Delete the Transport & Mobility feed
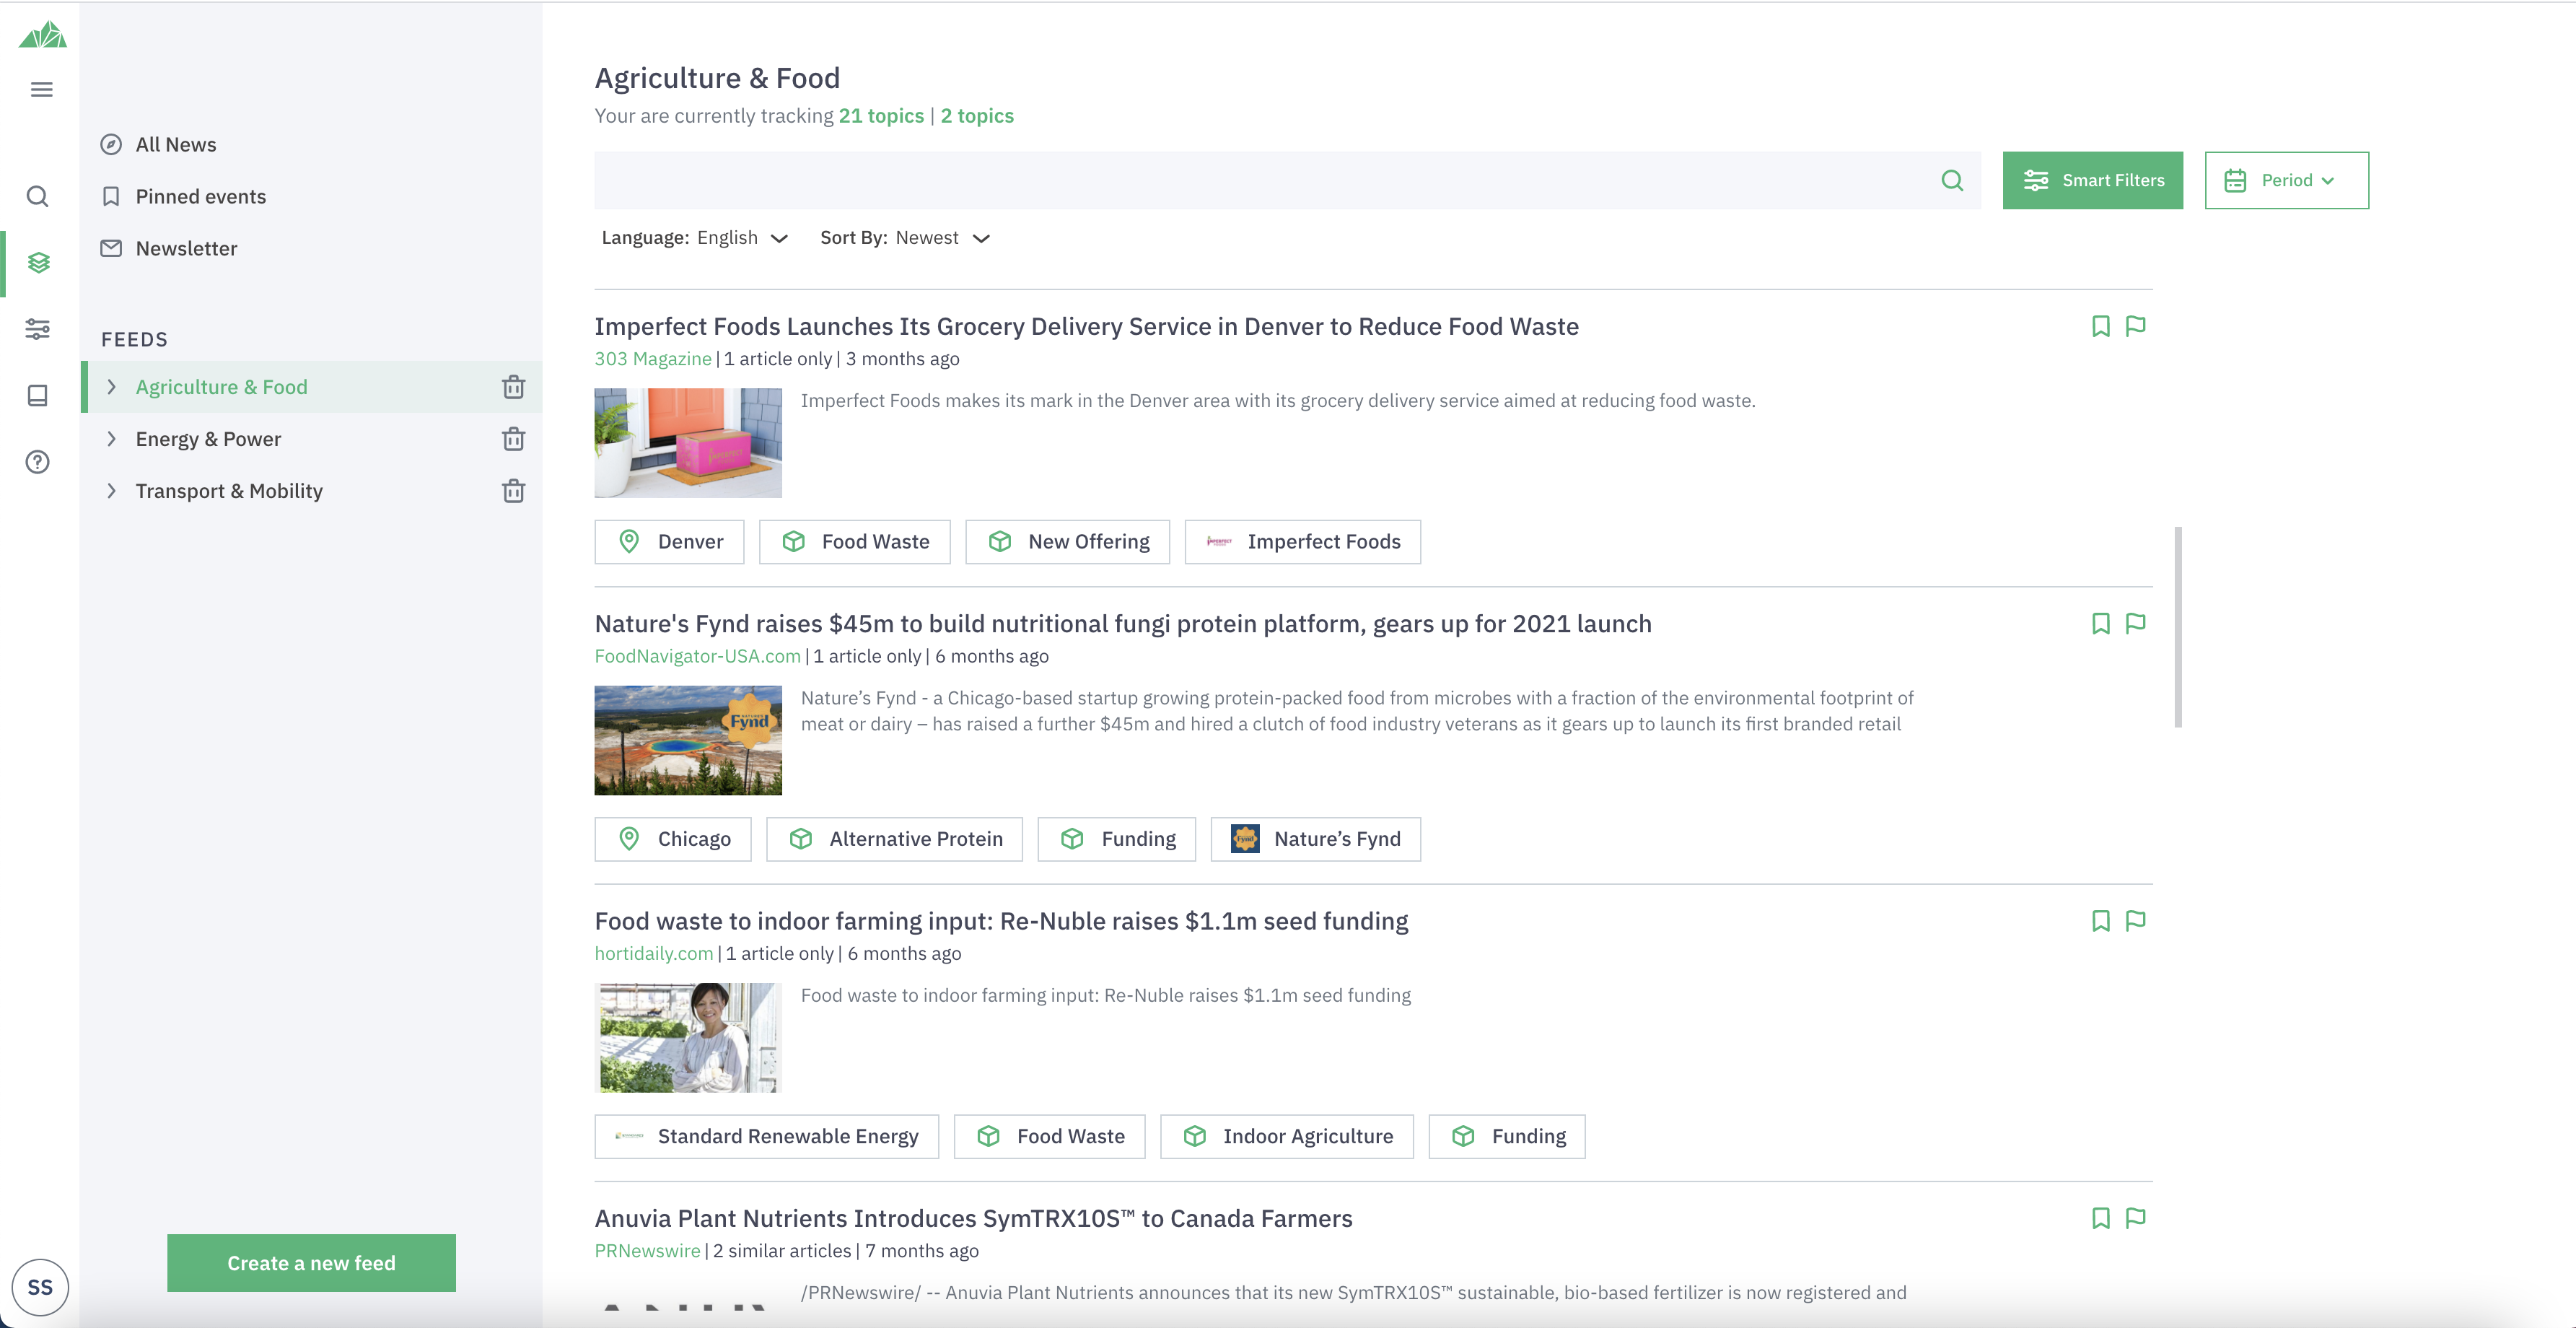This screenshot has height=1328, width=2576. 513,491
